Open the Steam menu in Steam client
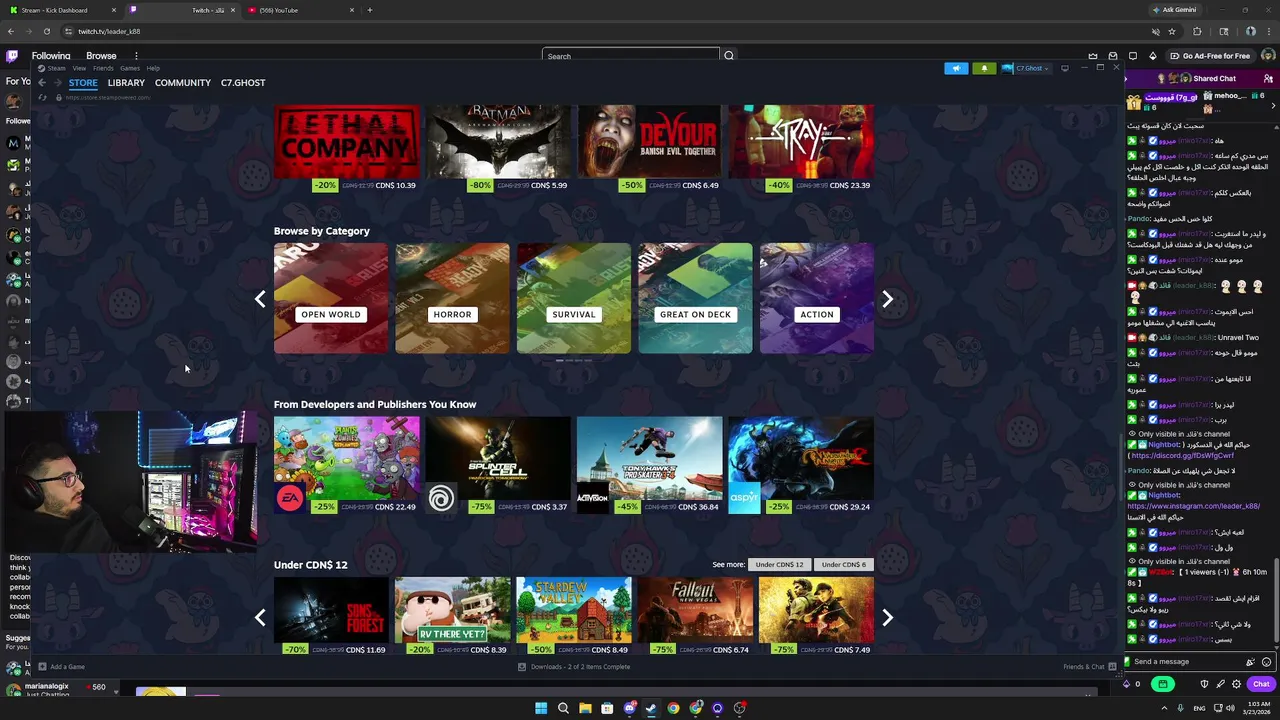Image resolution: width=1280 pixels, height=720 pixels. [x=56, y=68]
